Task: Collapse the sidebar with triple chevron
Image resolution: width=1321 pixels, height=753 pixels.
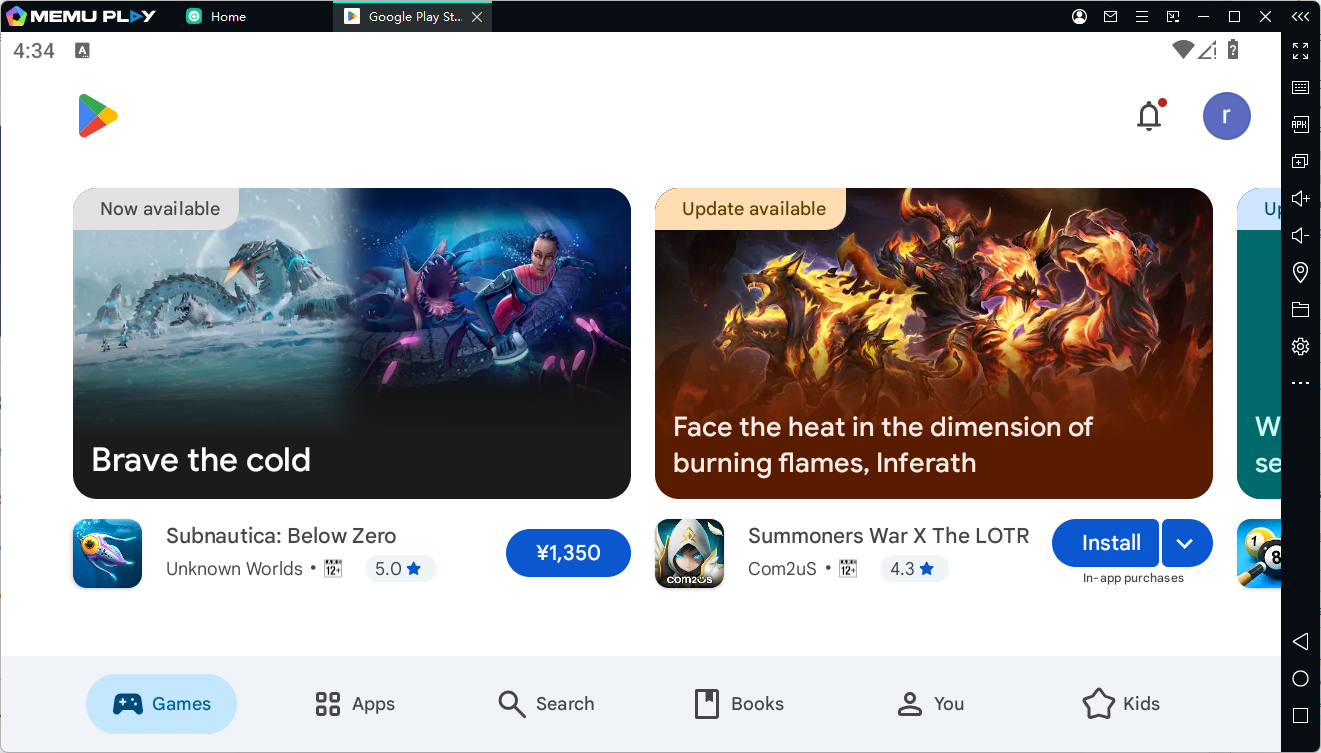Action: coord(1300,17)
